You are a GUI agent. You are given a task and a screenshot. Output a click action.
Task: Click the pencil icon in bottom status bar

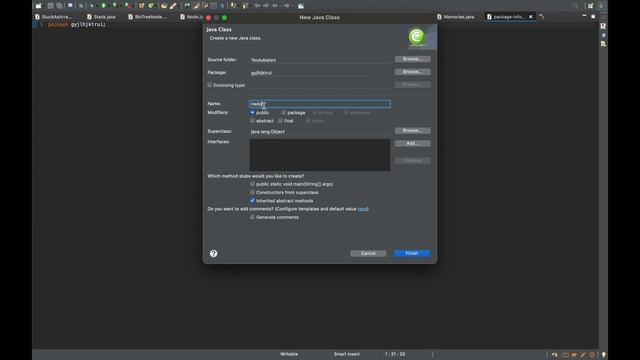coord(583,355)
